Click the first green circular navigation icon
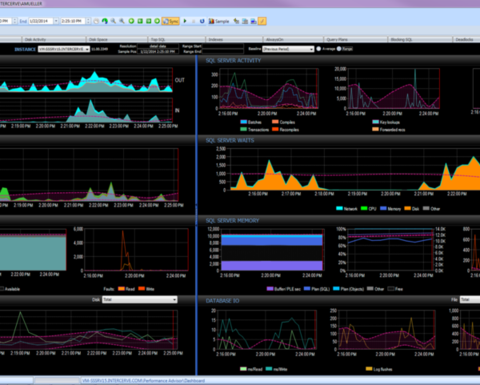The image size is (480, 385). (x=131, y=21)
